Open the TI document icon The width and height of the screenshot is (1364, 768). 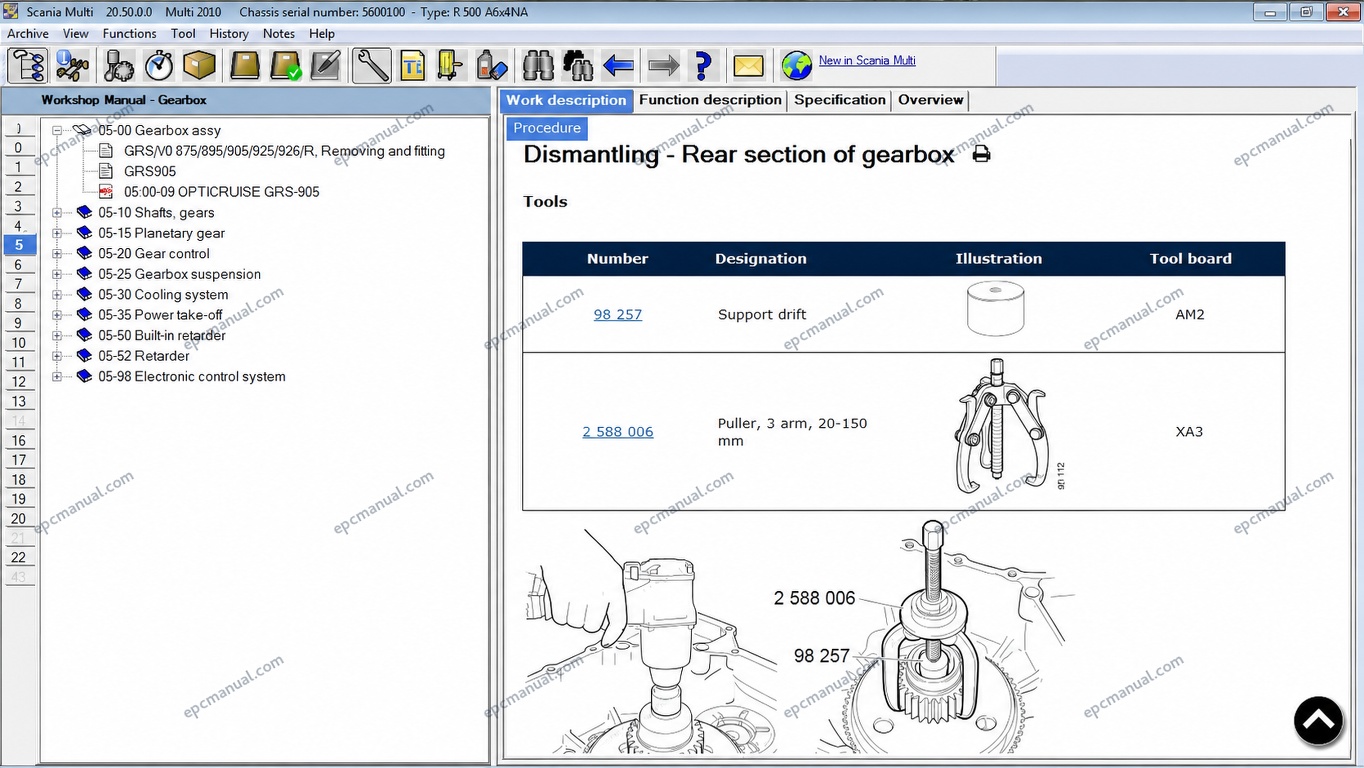click(x=413, y=66)
